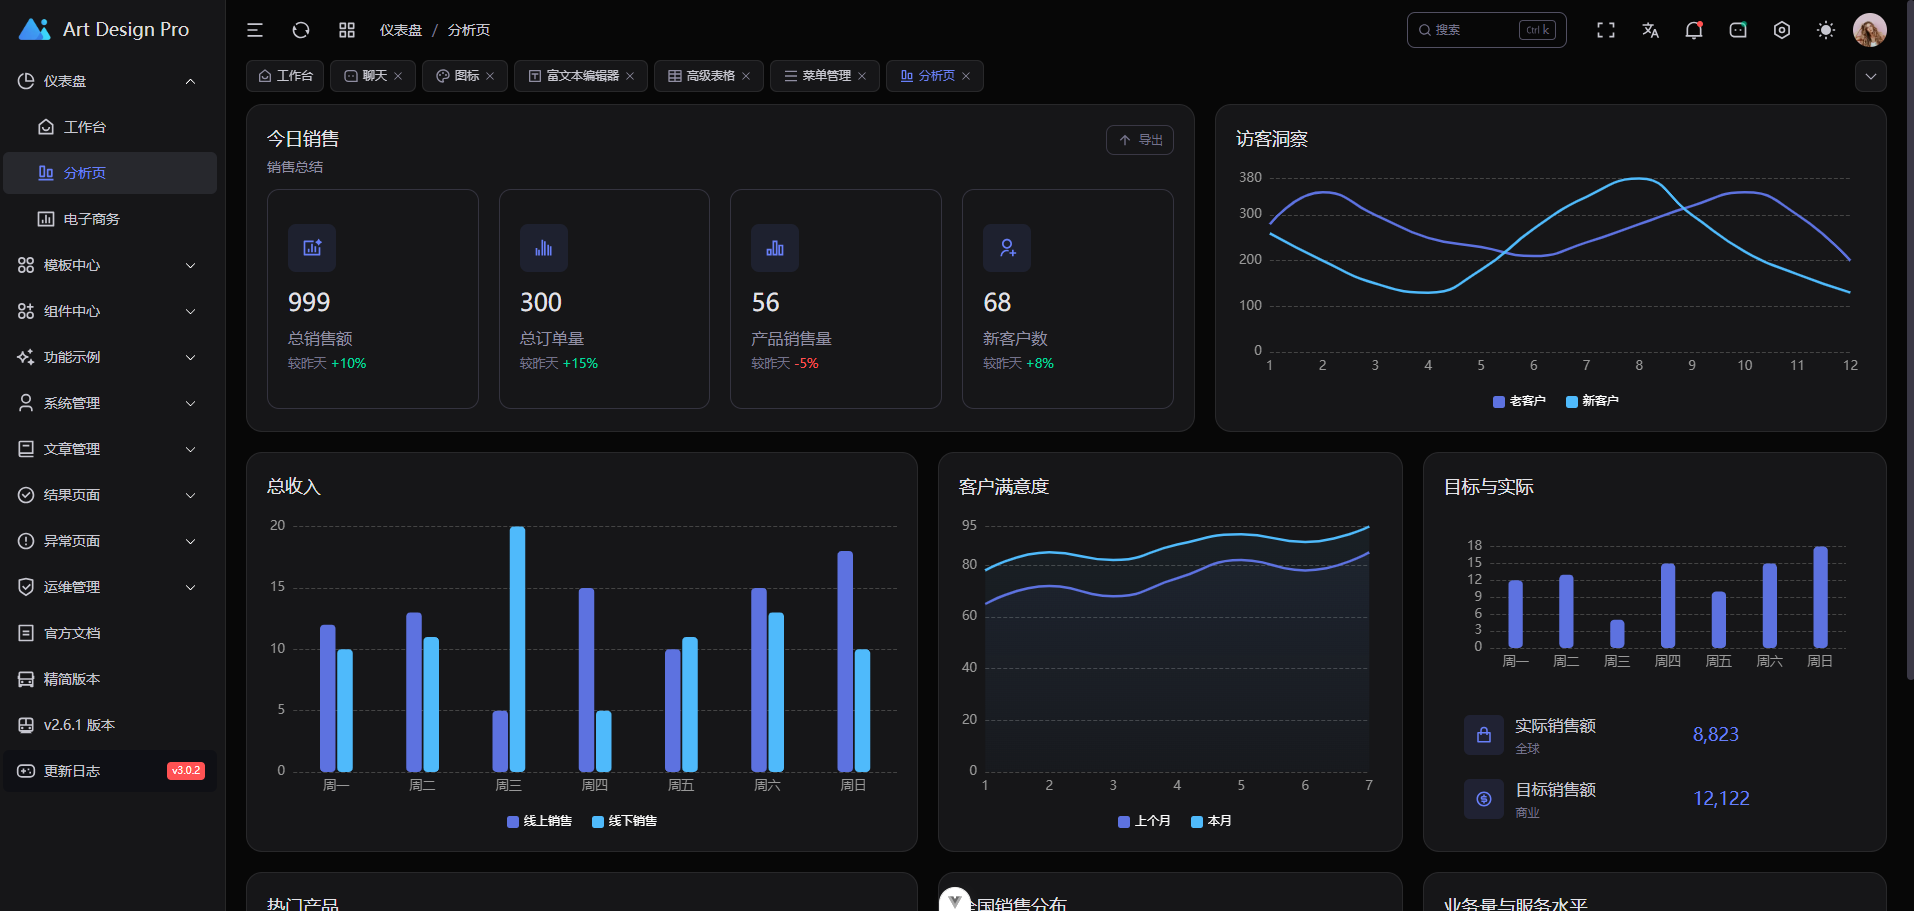Toggle the 老客户 series in visitor chart legend
The width and height of the screenshot is (1914, 911).
click(x=1519, y=401)
